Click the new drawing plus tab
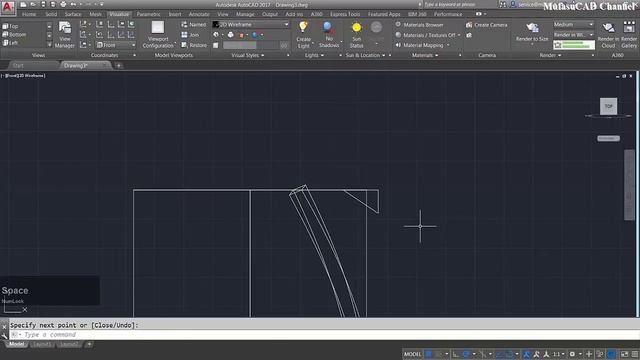640x360 pixels. (x=118, y=65)
